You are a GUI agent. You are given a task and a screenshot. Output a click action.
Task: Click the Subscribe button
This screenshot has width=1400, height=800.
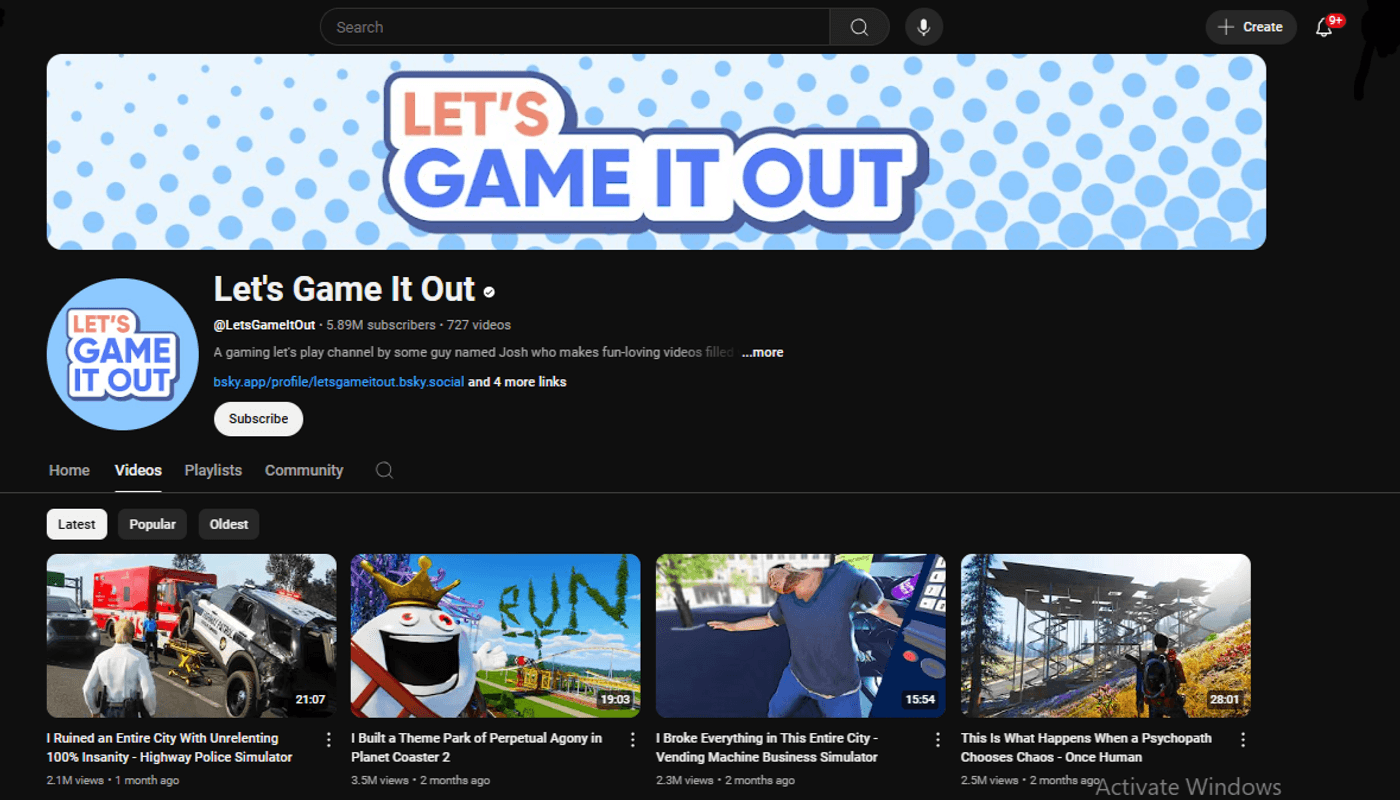point(258,419)
